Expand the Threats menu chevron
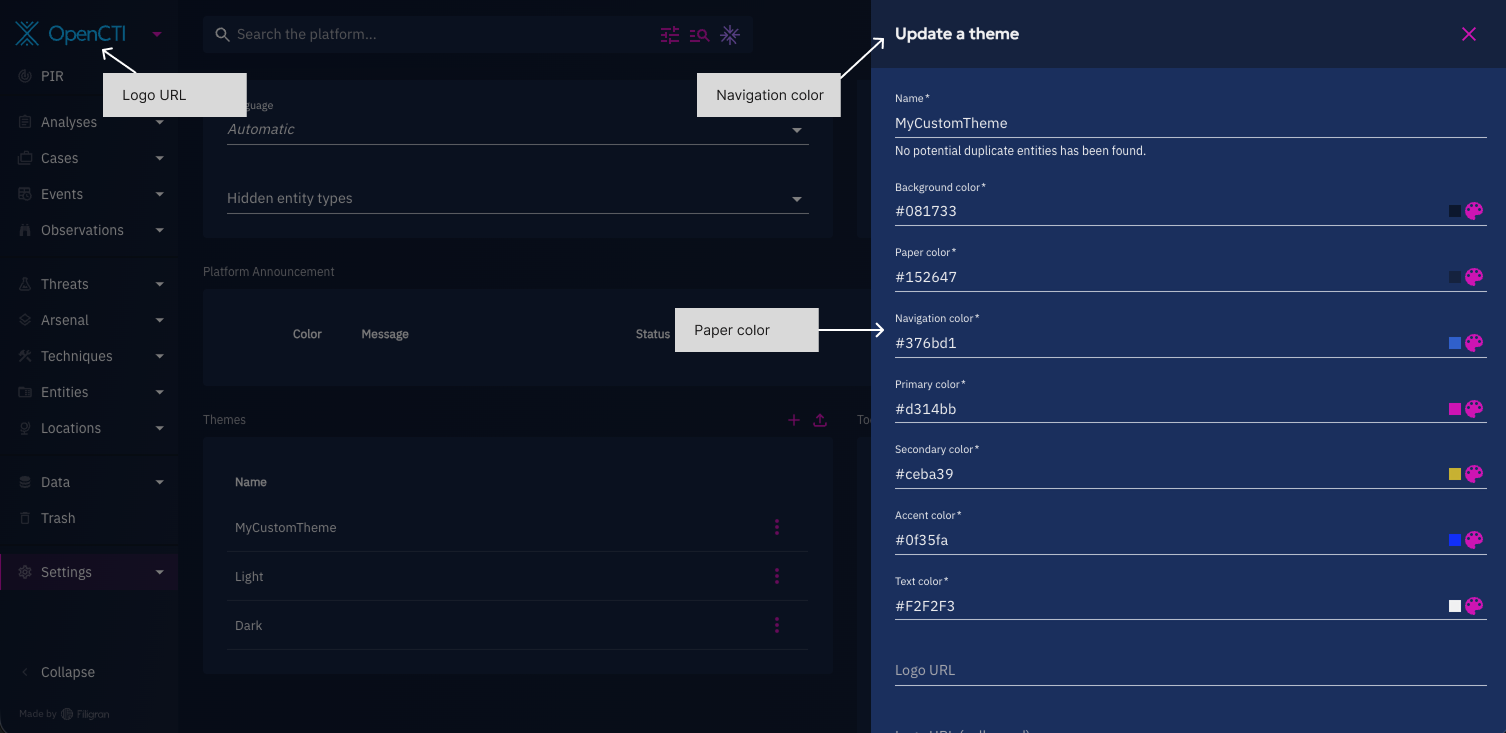Screen dimensions: 1506x733 click(x=160, y=285)
